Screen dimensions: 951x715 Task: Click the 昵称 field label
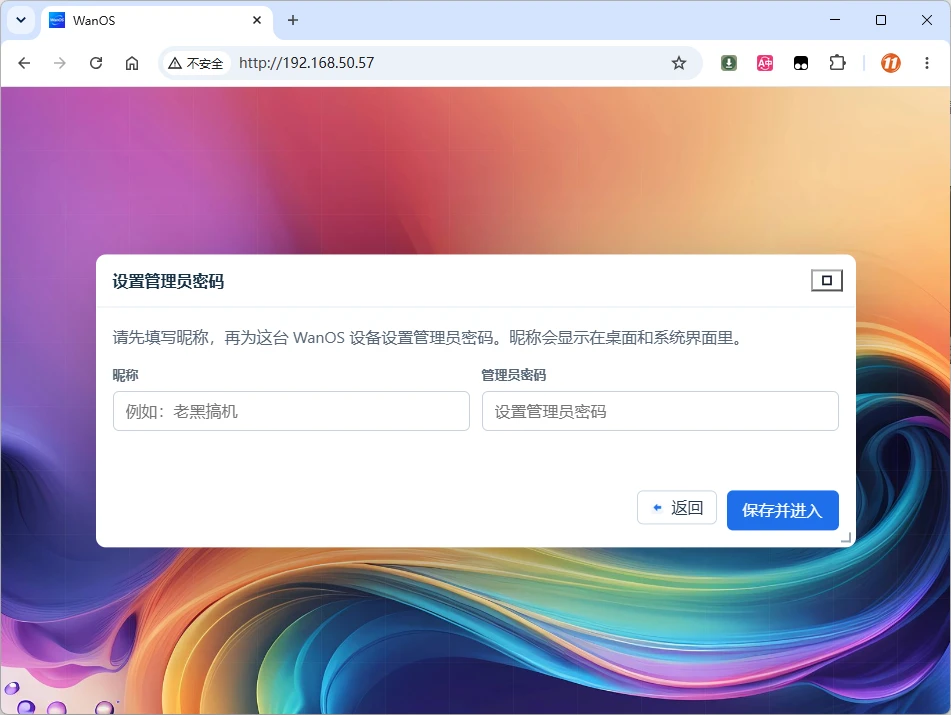pyautogui.click(x=126, y=375)
